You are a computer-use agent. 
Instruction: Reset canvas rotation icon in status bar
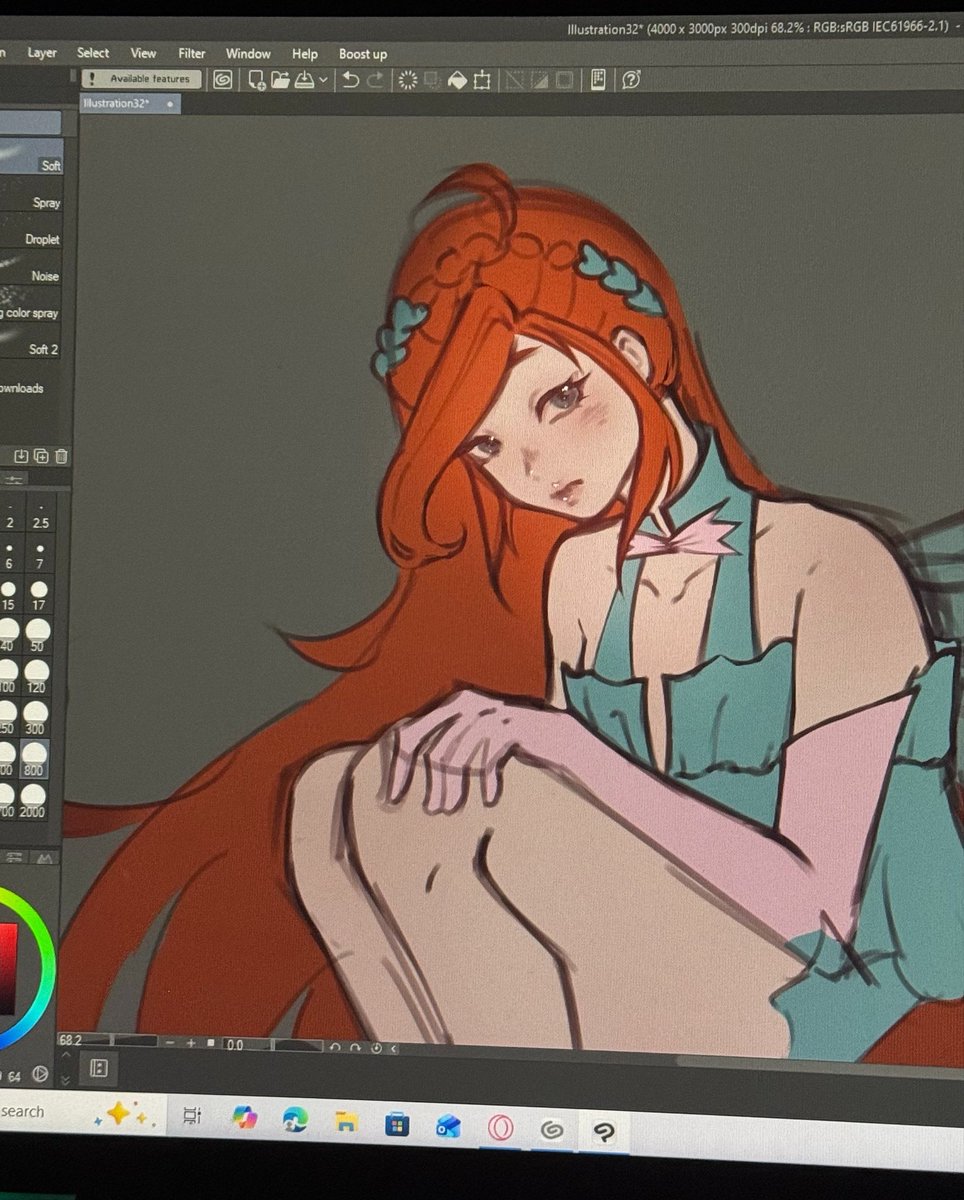coord(377,1048)
